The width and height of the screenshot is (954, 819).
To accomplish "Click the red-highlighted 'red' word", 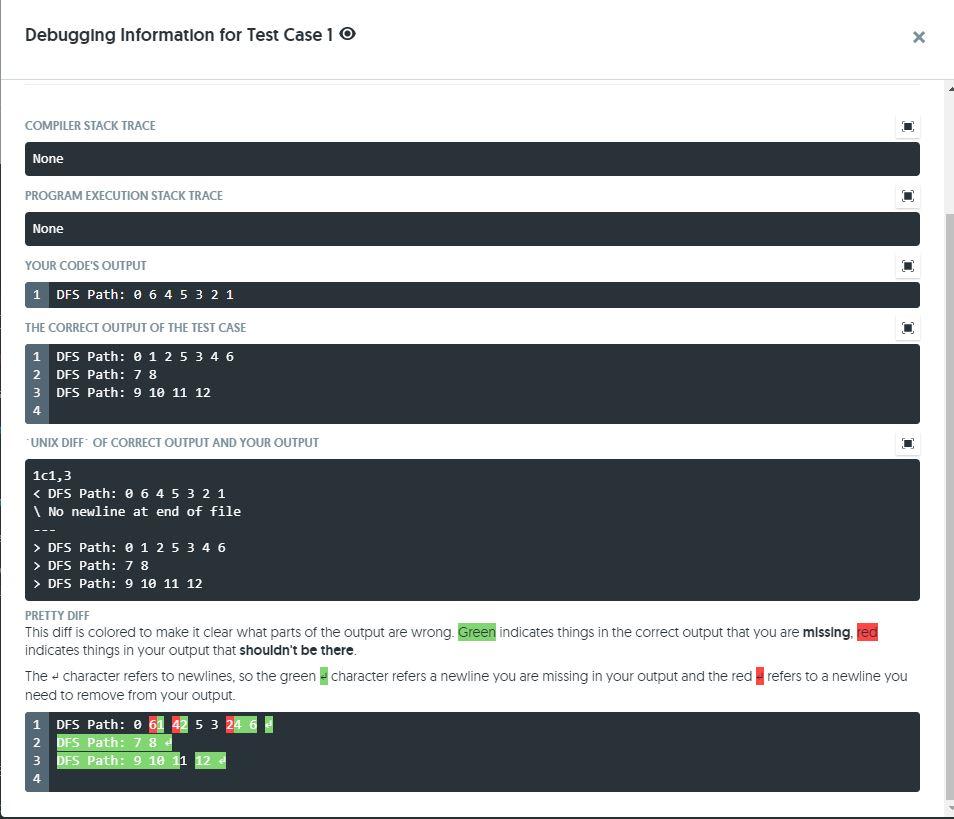I will [867, 632].
